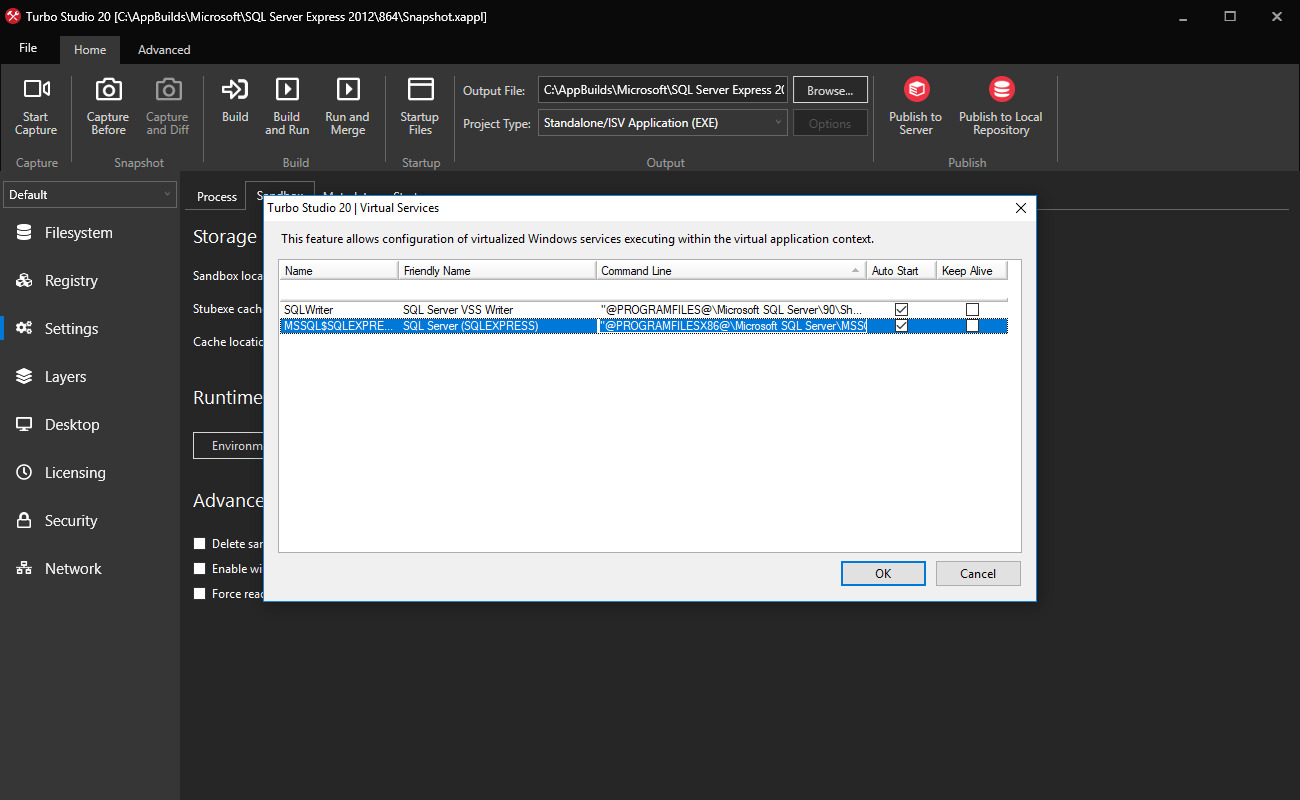This screenshot has height=800, width=1300.
Task: Click the Build and Run icon
Action: coord(287,90)
